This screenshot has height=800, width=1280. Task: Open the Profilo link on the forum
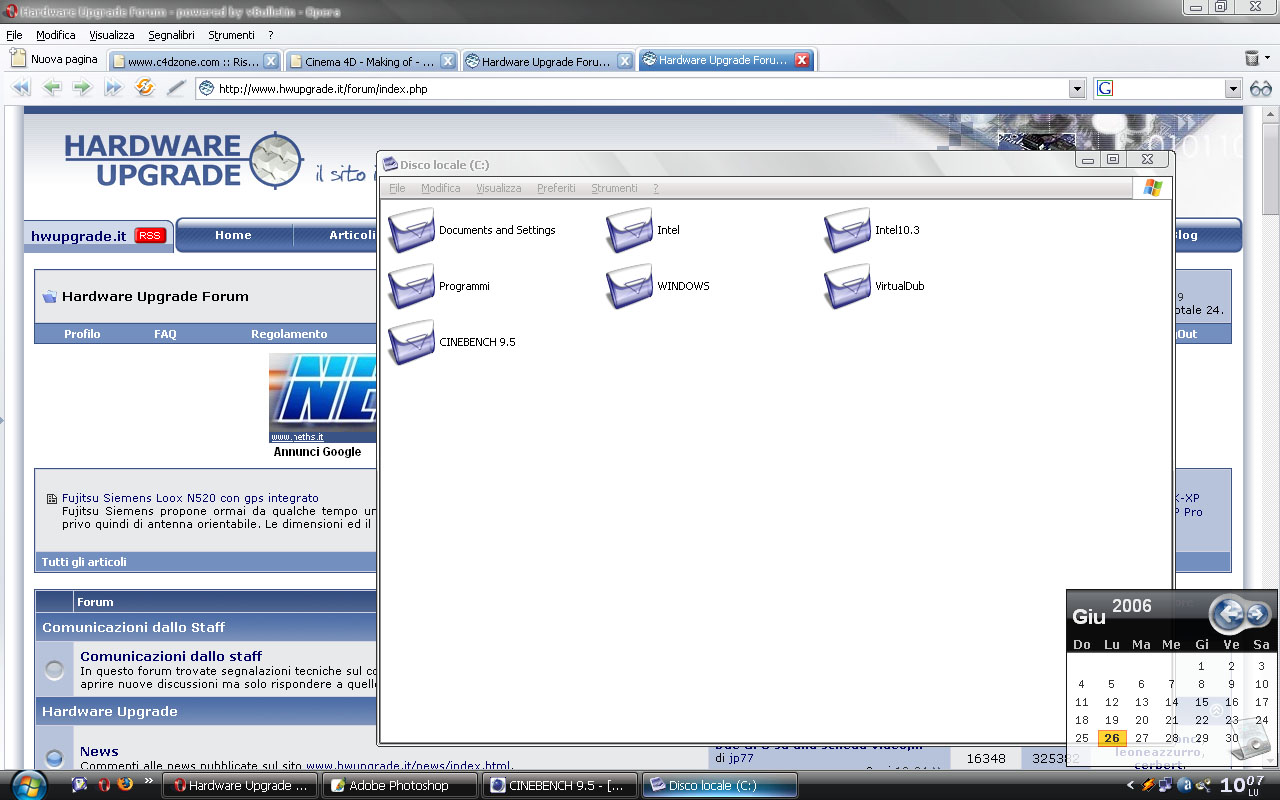(82, 334)
